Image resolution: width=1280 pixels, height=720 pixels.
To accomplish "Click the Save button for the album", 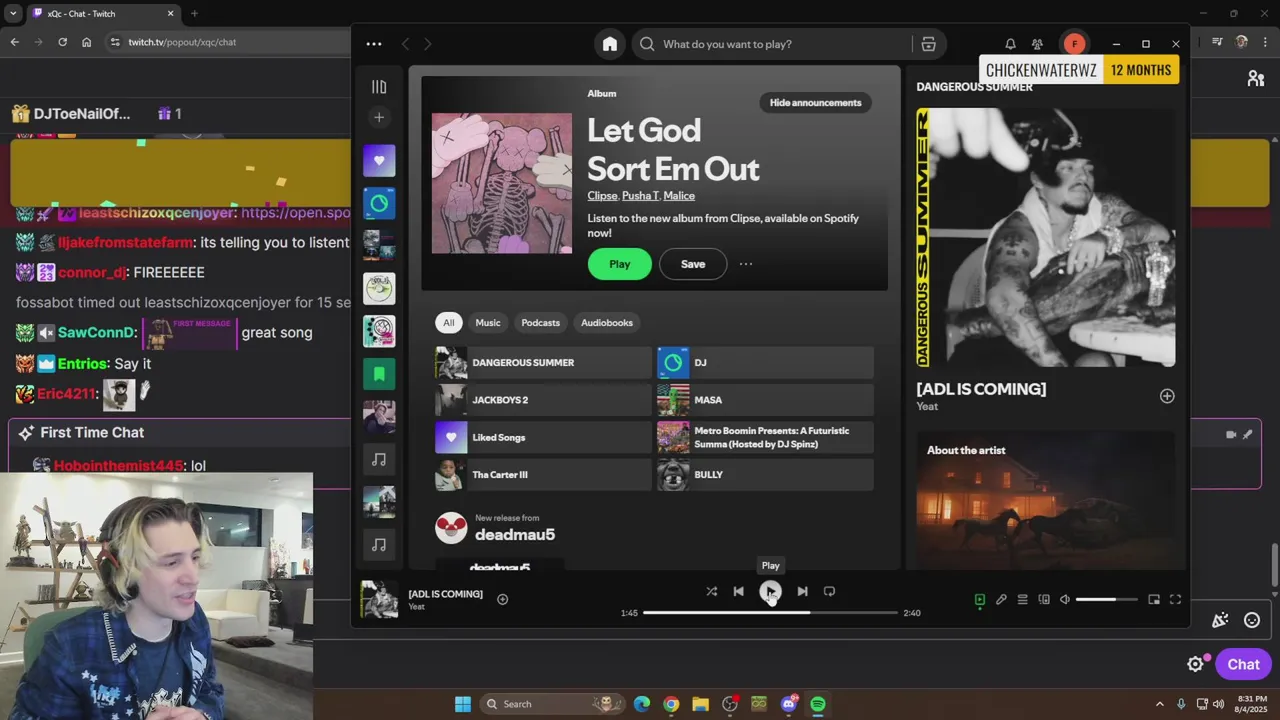I will [x=693, y=264].
